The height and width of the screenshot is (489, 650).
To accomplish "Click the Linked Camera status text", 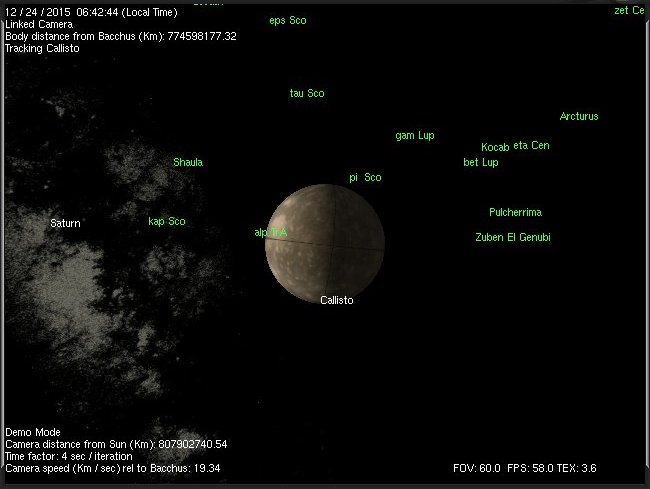I will click(39, 24).
